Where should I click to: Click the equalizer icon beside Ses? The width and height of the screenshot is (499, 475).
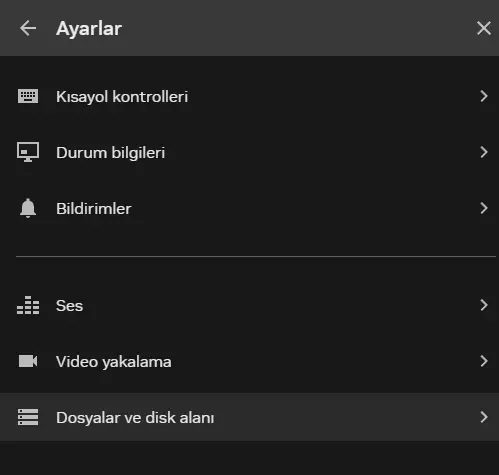click(28, 305)
